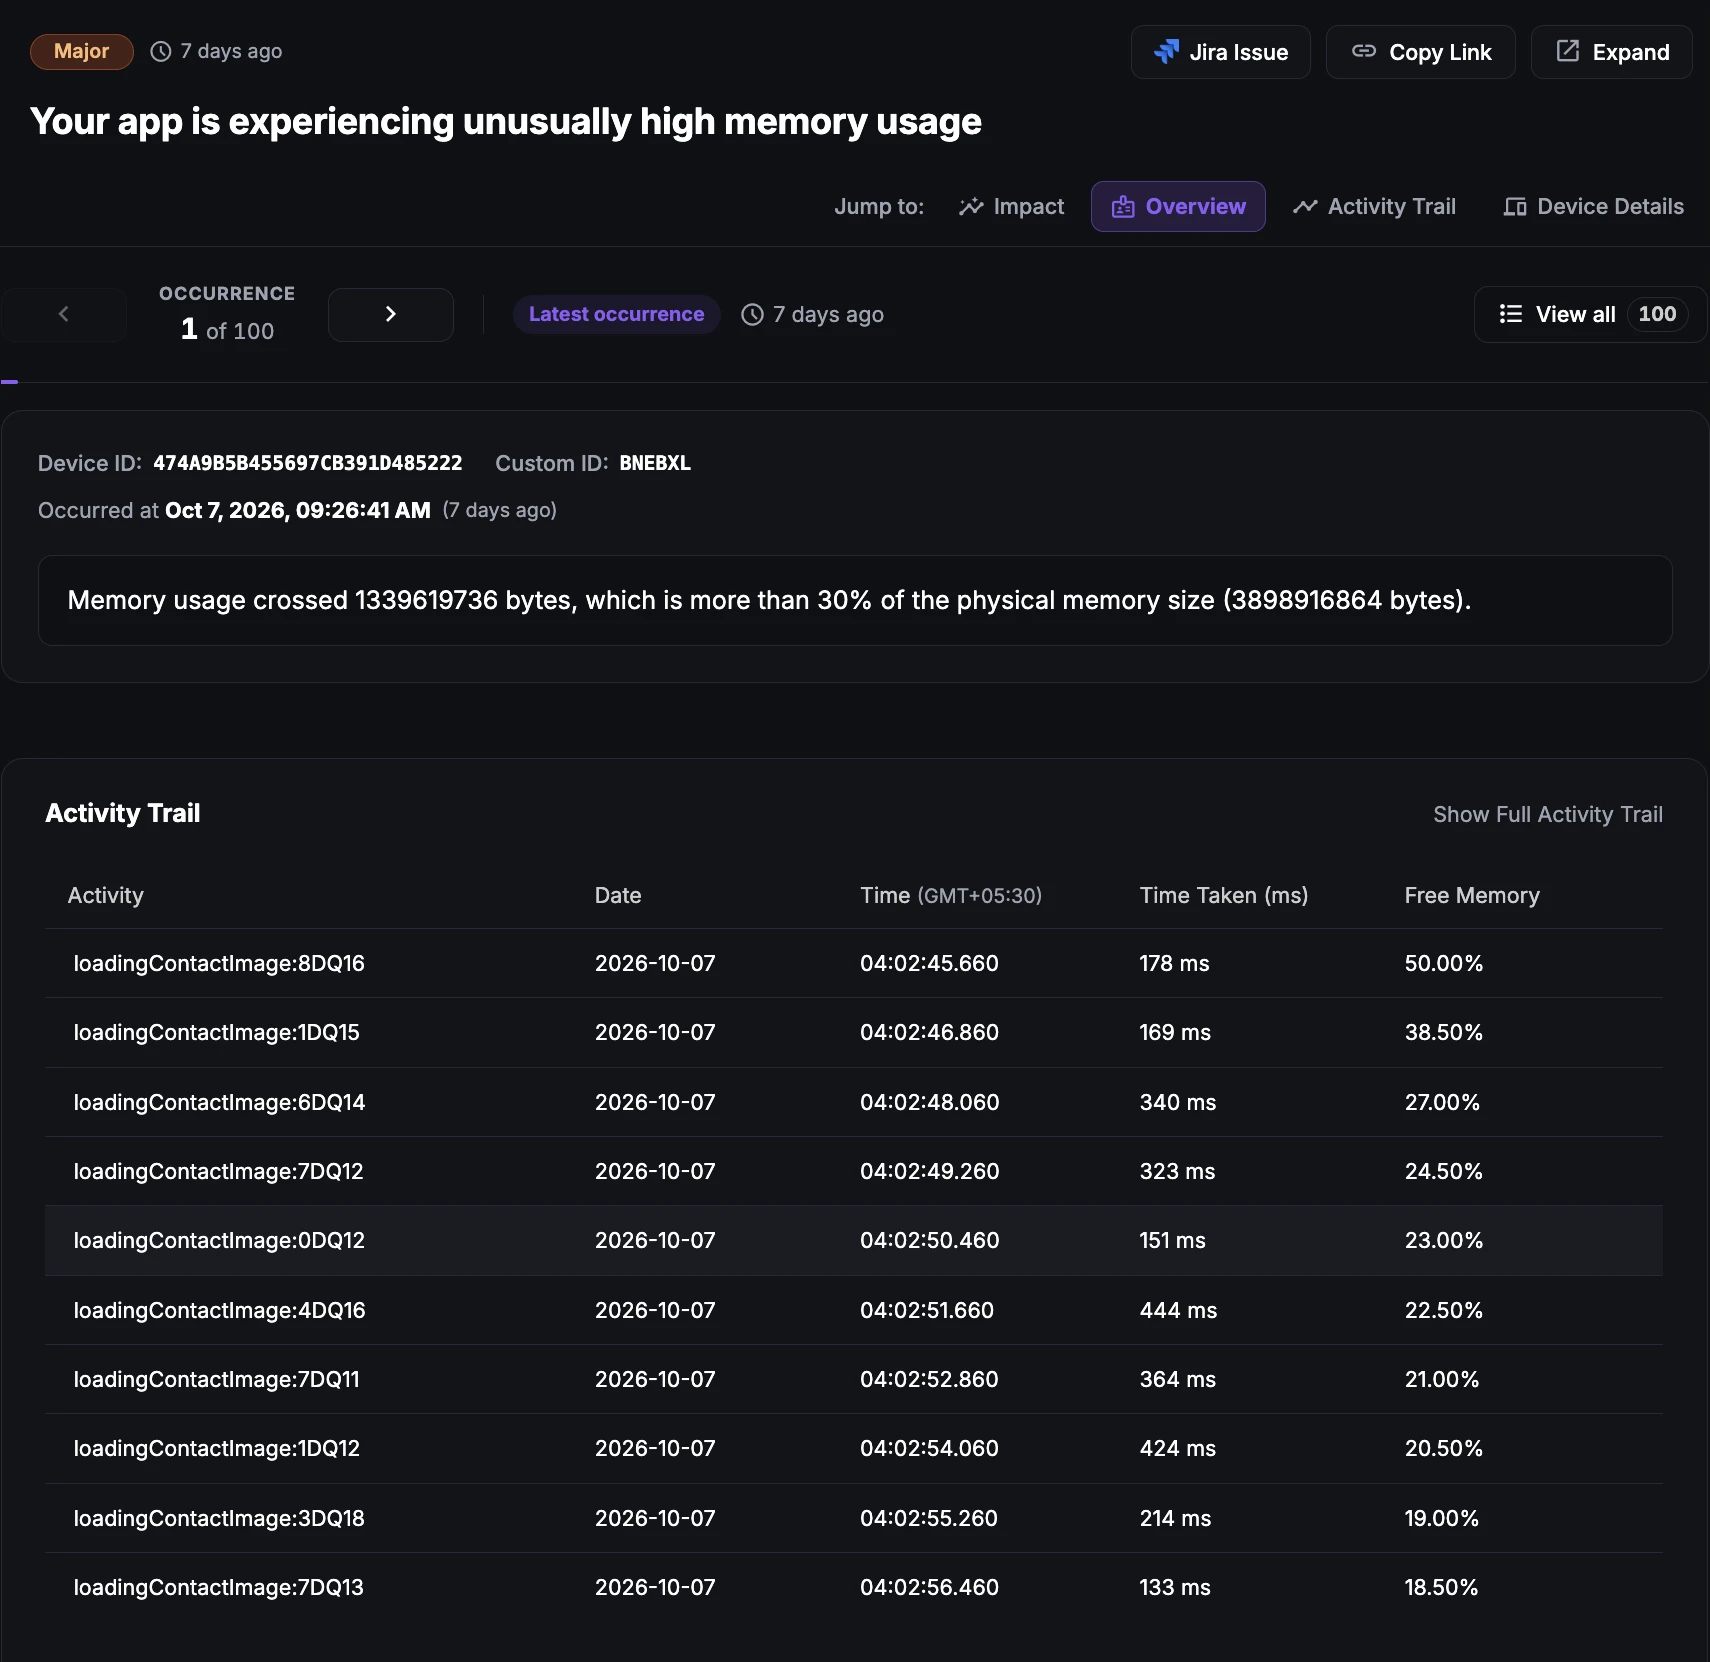This screenshot has height=1662, width=1710.
Task: Select the loadingContactImage:8DQ16 row
Action: (853, 963)
